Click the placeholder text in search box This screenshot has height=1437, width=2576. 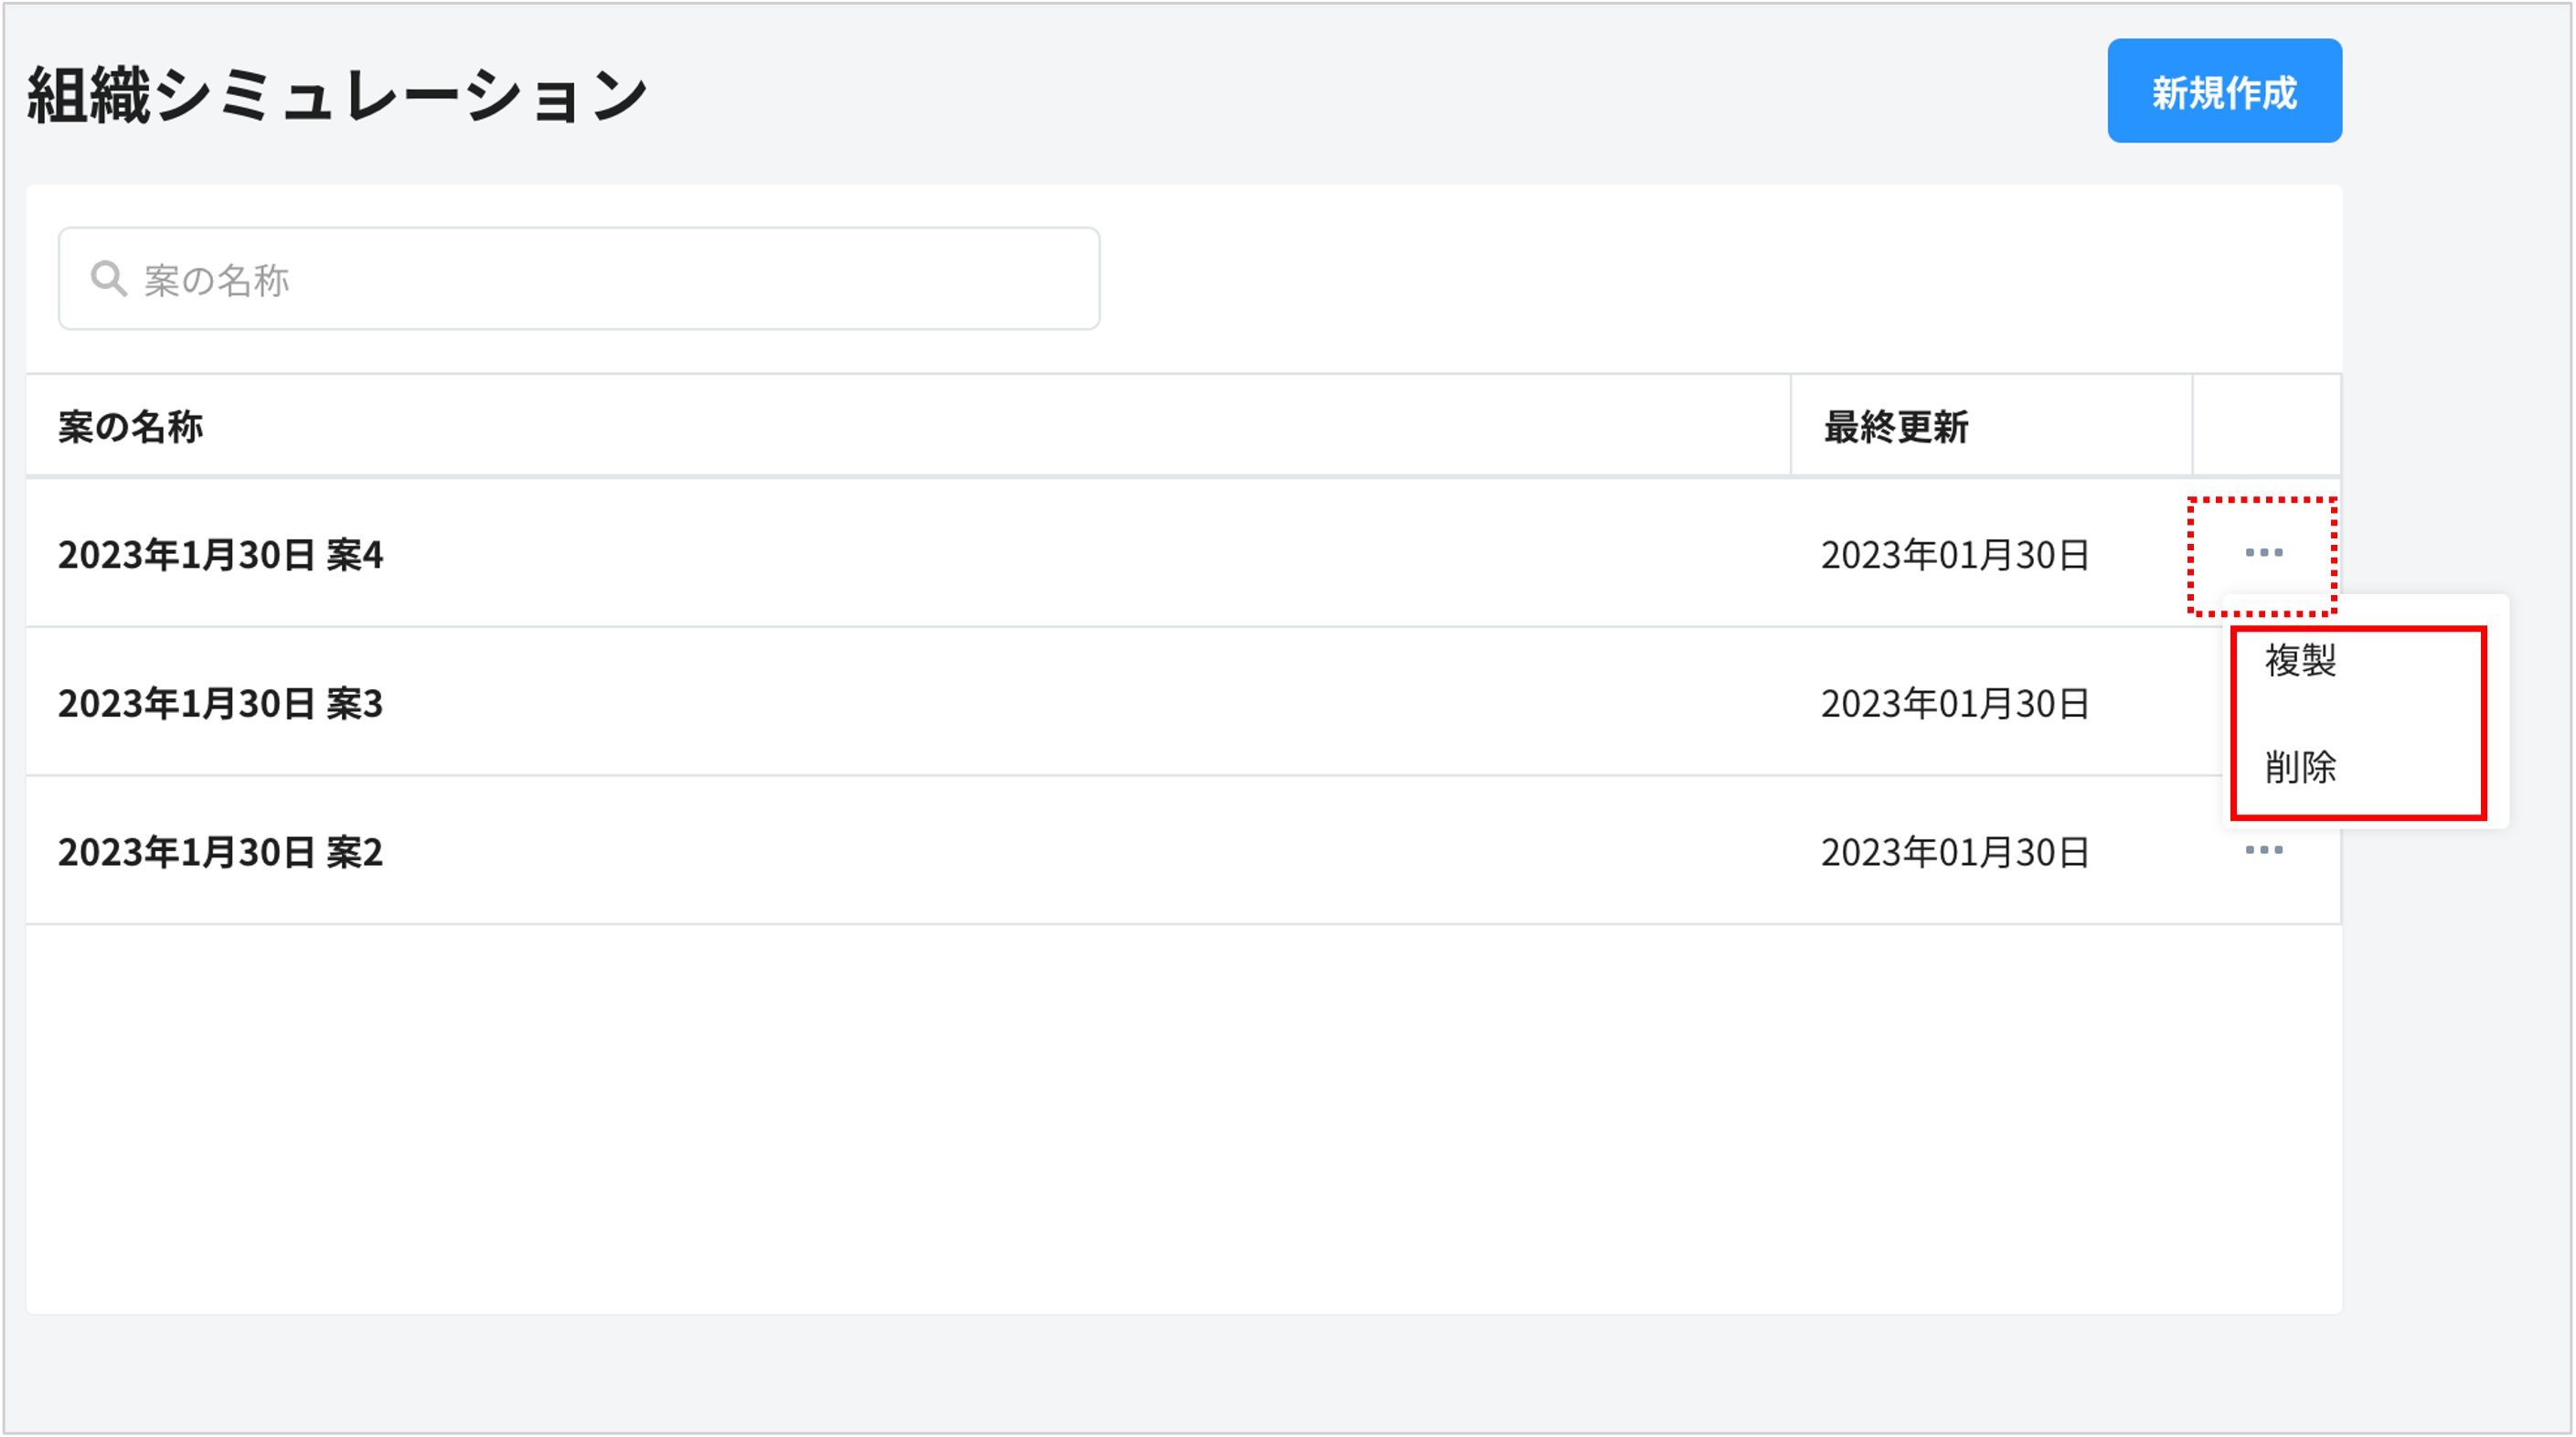tap(217, 281)
